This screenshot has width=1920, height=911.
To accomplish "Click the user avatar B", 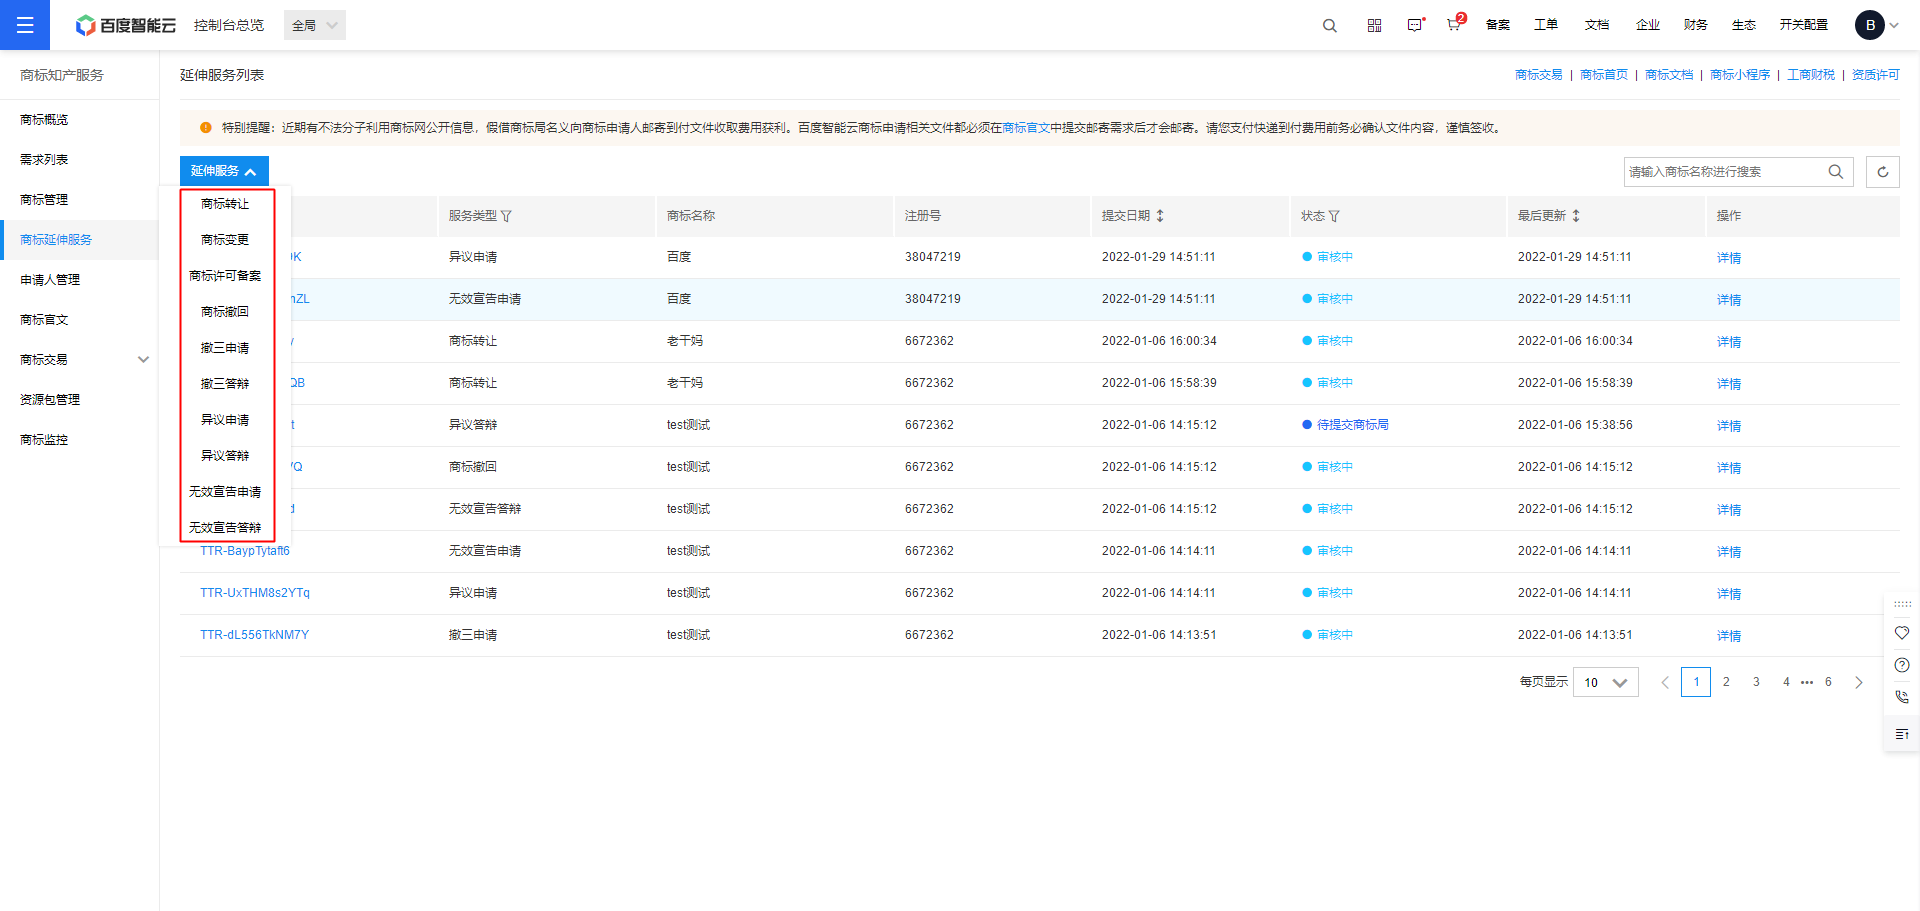I will (1869, 25).
